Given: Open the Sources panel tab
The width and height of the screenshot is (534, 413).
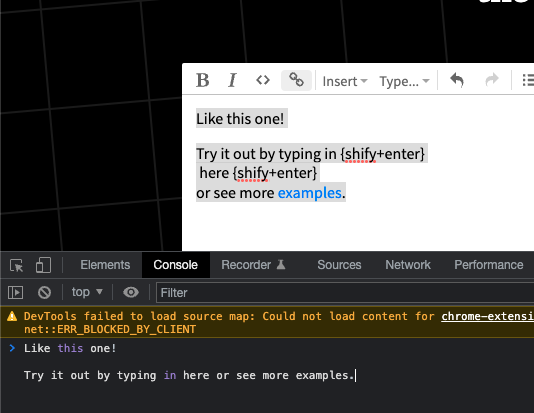Looking at the screenshot, I should [339, 265].
